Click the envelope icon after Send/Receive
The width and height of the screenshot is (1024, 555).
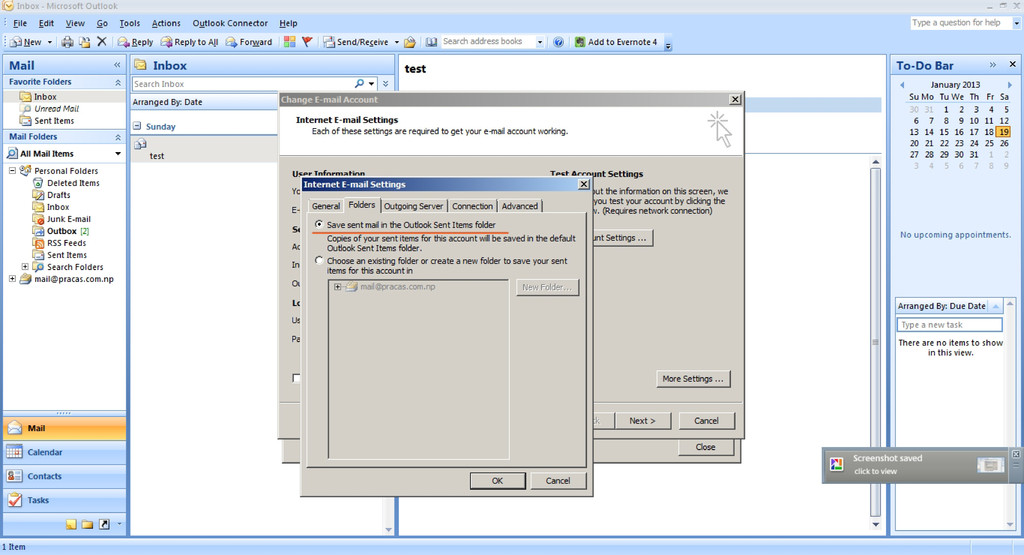(409, 42)
